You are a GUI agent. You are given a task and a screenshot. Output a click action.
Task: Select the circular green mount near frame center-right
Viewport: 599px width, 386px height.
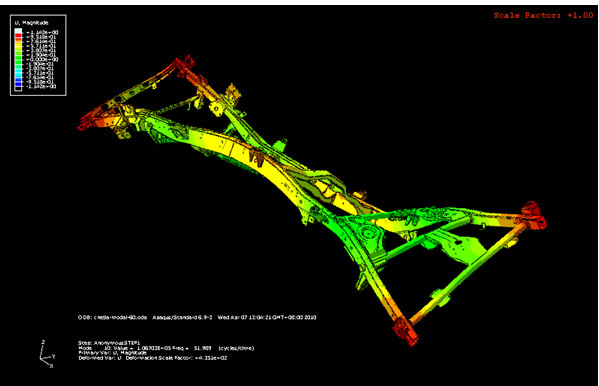click(368, 234)
